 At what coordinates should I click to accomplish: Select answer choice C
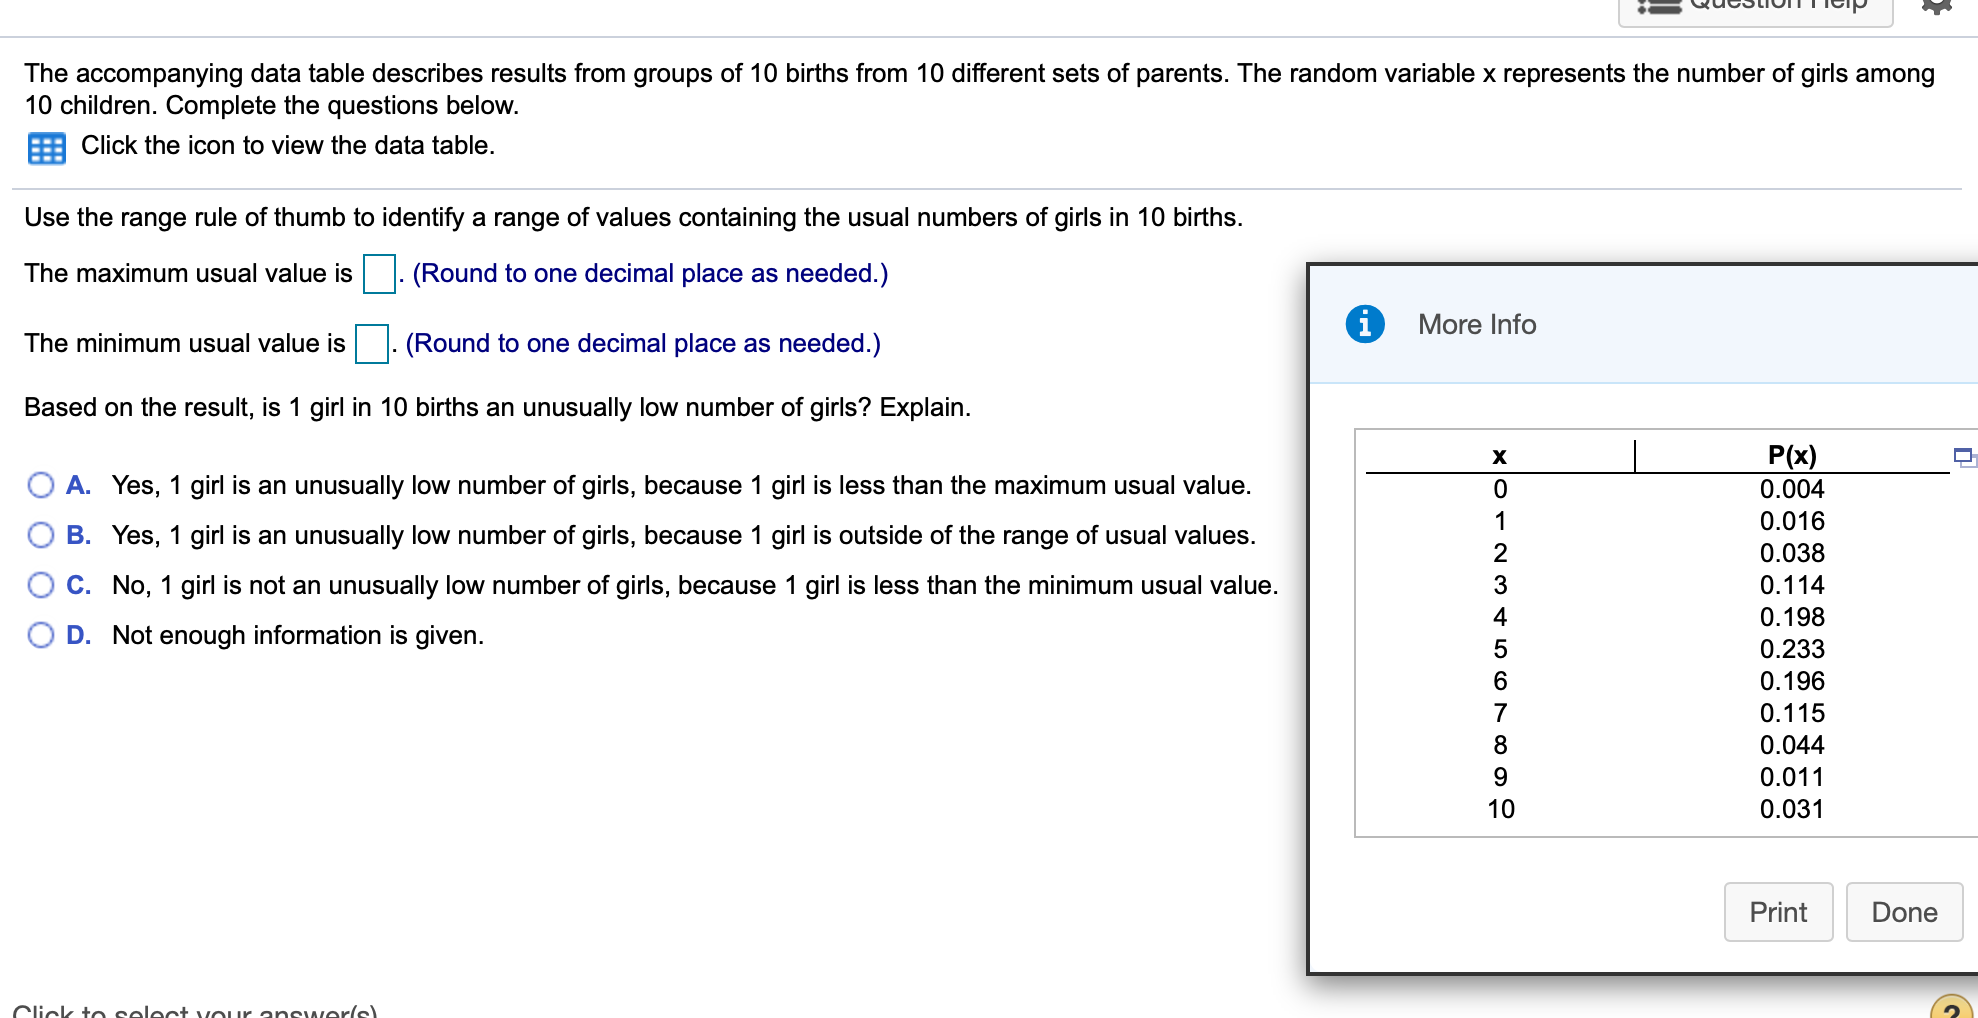(40, 584)
